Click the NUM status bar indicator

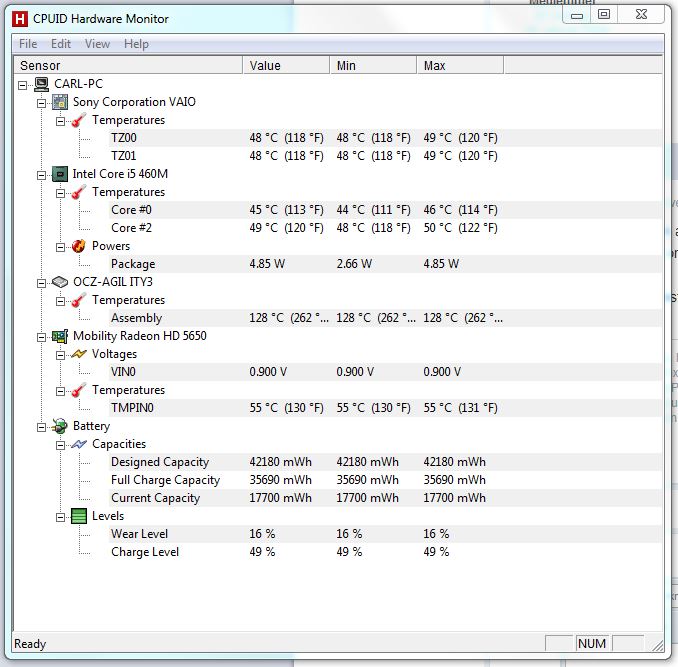(x=592, y=644)
